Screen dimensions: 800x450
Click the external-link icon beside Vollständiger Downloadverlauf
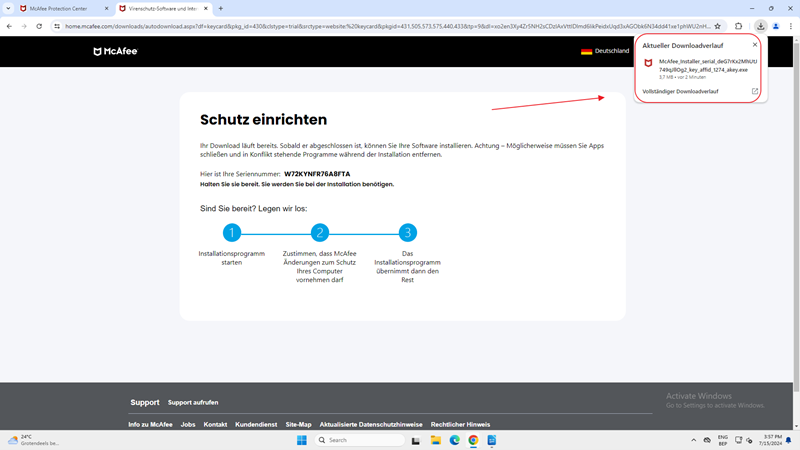click(x=755, y=91)
